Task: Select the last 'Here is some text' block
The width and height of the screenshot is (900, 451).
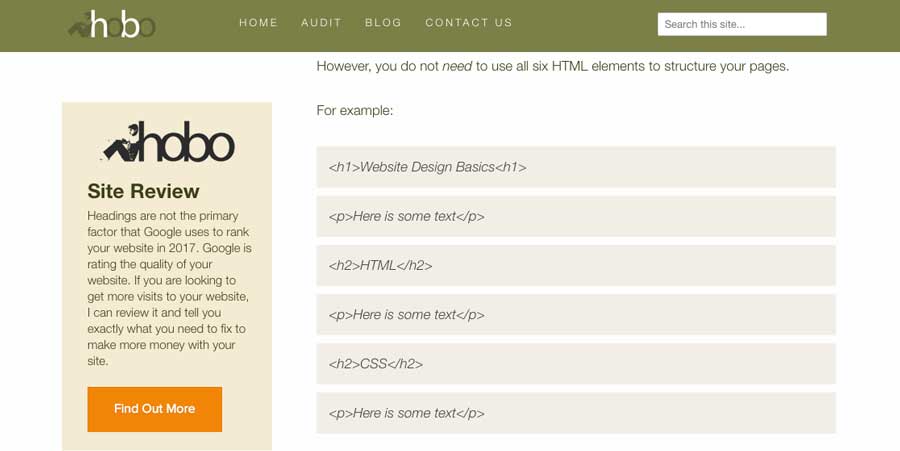Action: pyautogui.click(x=575, y=413)
